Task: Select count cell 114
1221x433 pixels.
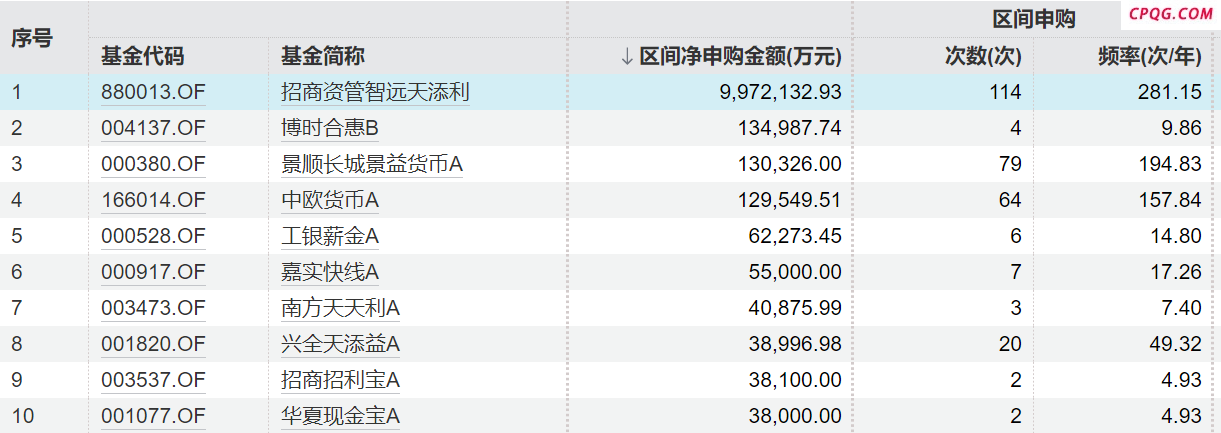Action: click(x=1005, y=92)
